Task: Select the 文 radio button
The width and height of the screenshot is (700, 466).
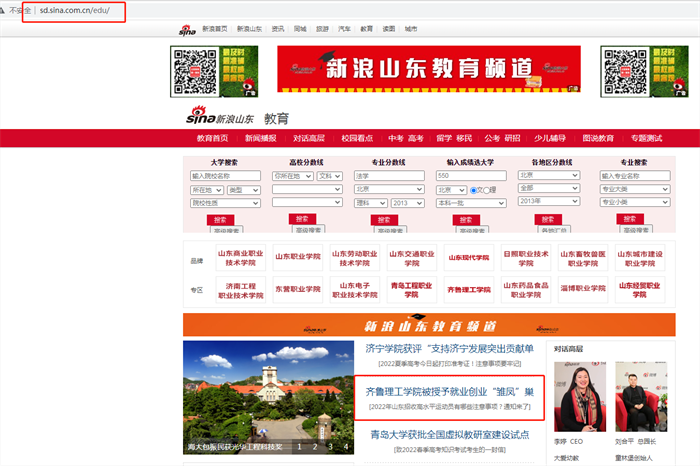Action: (x=473, y=188)
